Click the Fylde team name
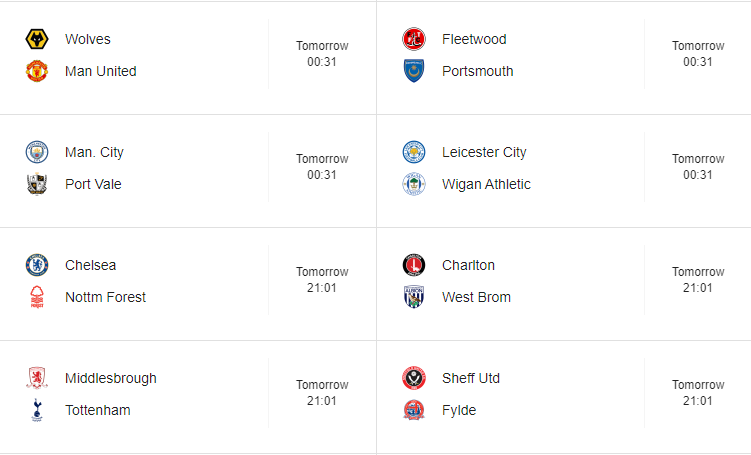The image size is (751, 455). [x=459, y=410]
